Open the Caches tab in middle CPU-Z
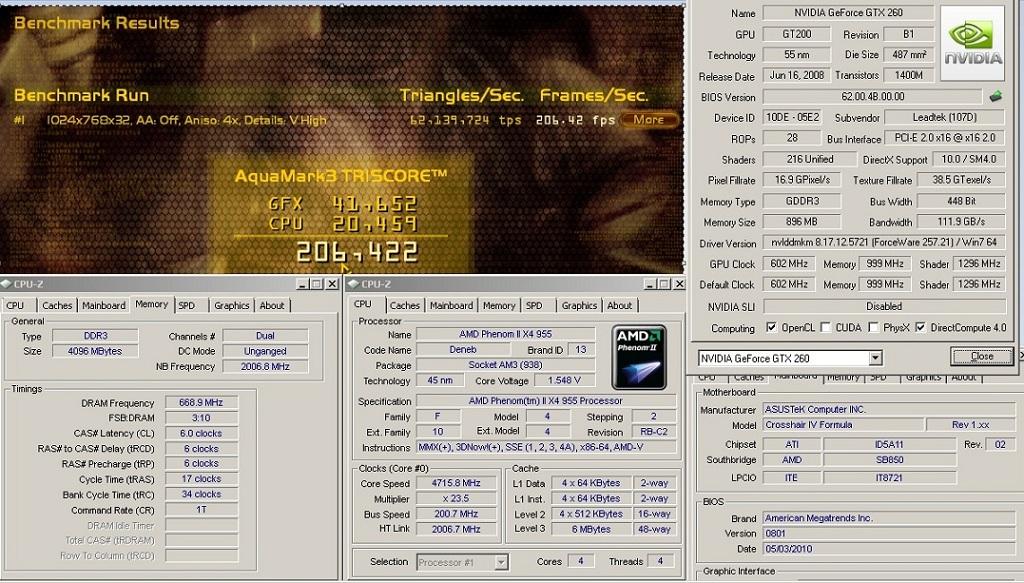The height and width of the screenshot is (583, 1024). (x=404, y=305)
